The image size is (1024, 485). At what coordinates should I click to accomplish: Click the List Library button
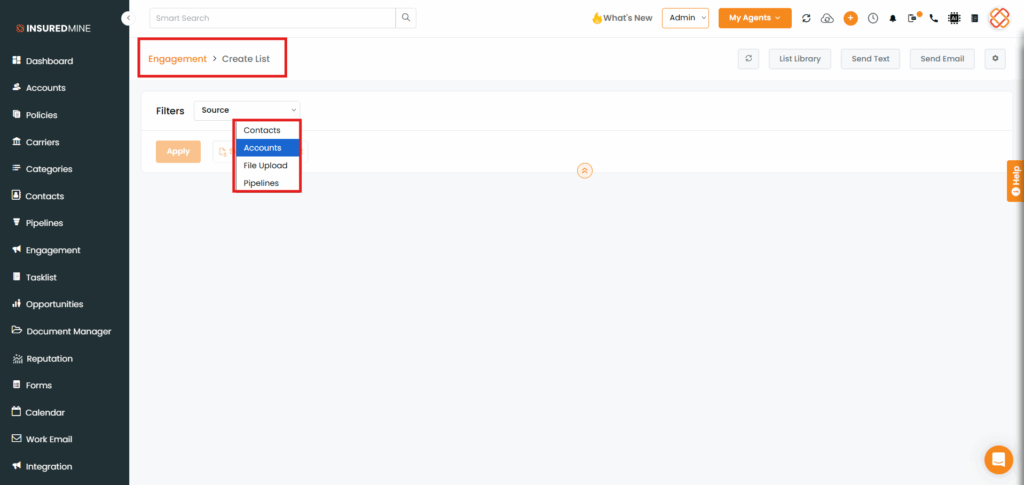pyautogui.click(x=800, y=59)
